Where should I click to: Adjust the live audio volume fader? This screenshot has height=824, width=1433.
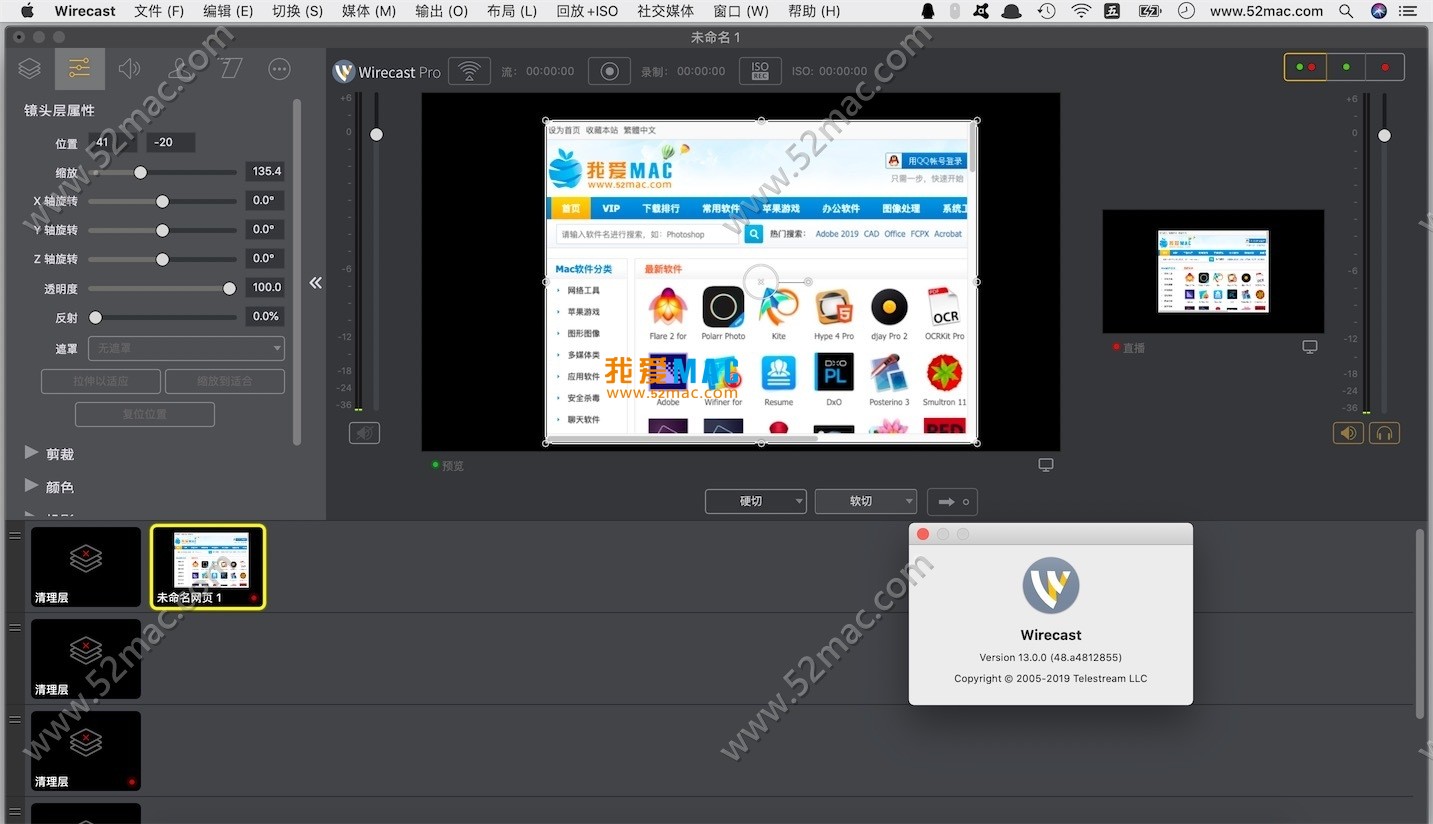1384,134
